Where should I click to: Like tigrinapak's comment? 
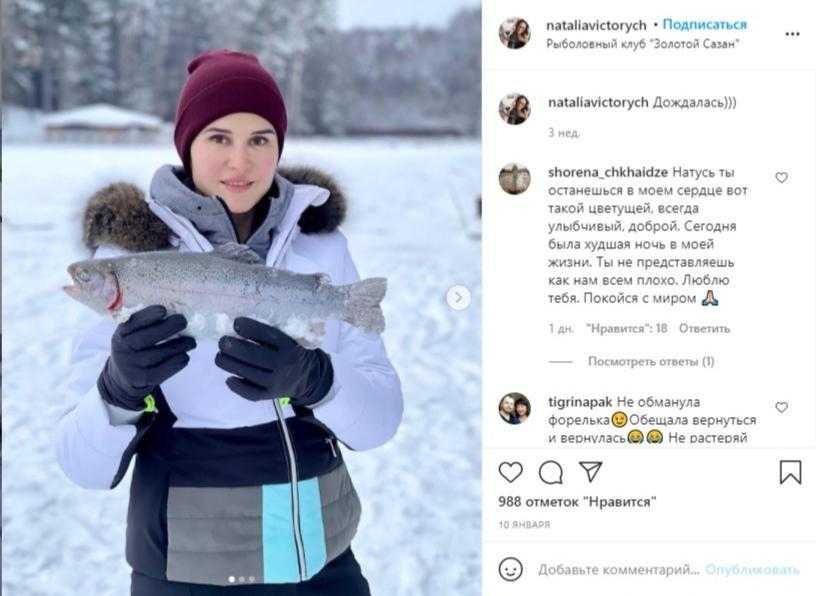pyautogui.click(x=782, y=407)
